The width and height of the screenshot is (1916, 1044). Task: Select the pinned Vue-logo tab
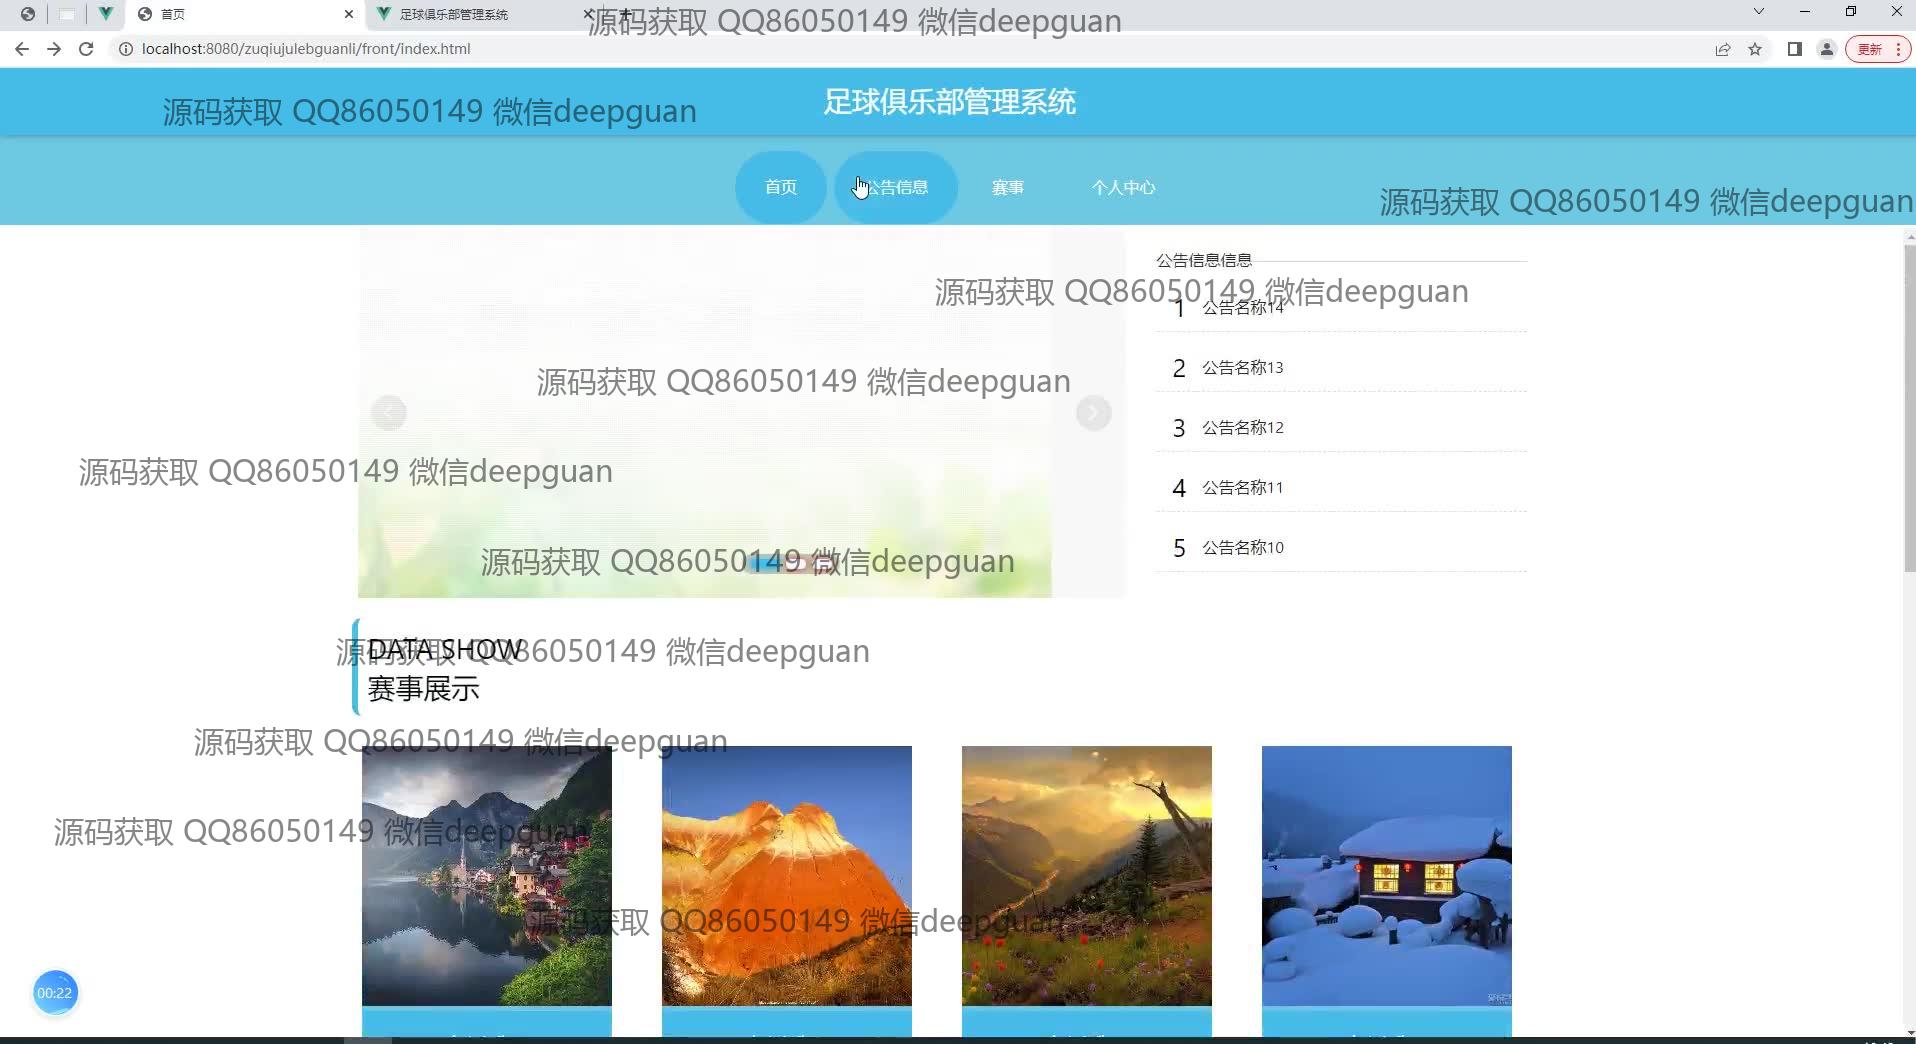click(105, 14)
